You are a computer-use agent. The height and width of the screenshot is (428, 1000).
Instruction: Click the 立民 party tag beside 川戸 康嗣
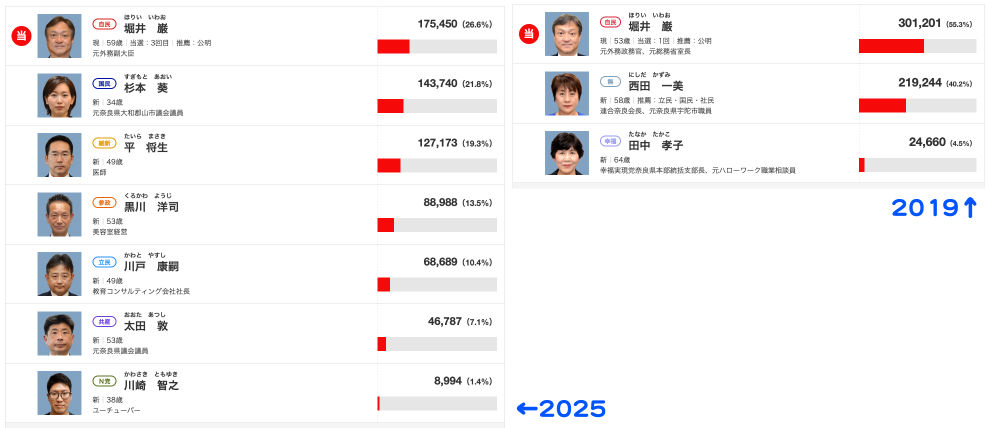pyautogui.click(x=104, y=262)
